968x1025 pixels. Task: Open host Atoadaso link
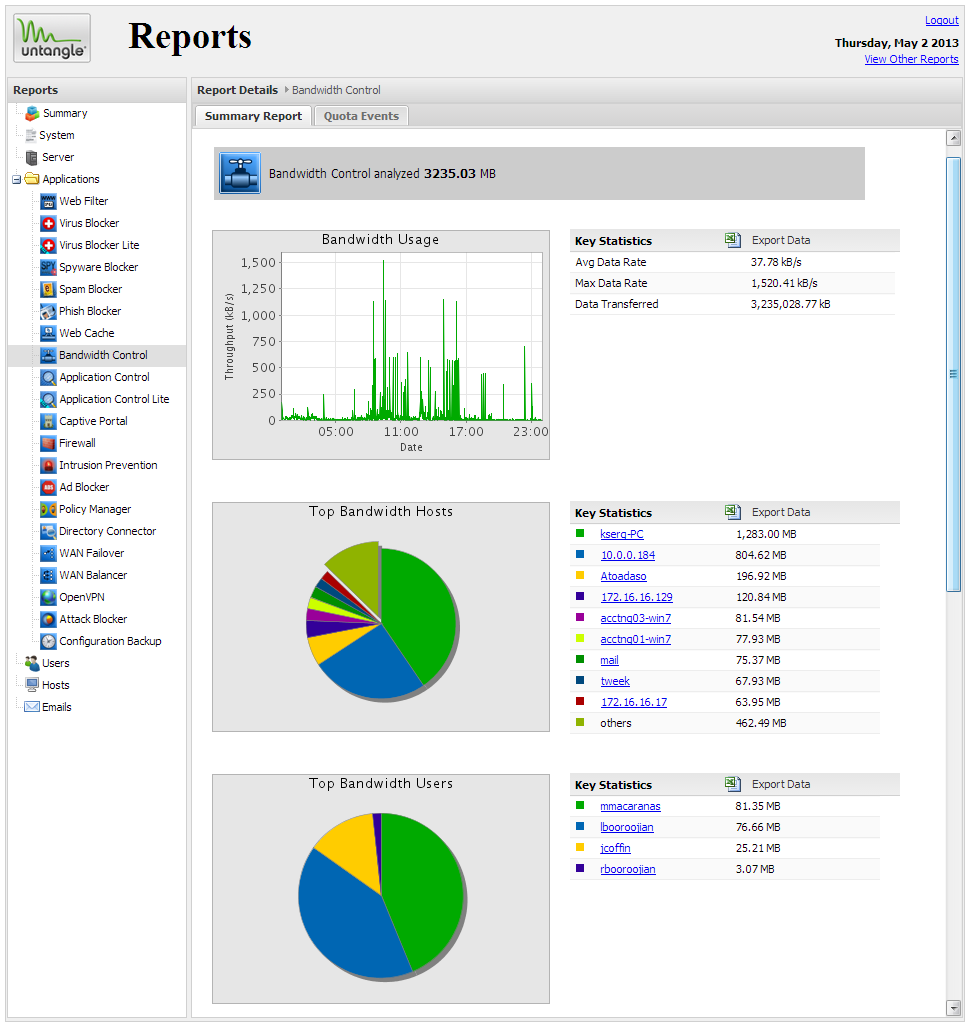[x=623, y=576]
